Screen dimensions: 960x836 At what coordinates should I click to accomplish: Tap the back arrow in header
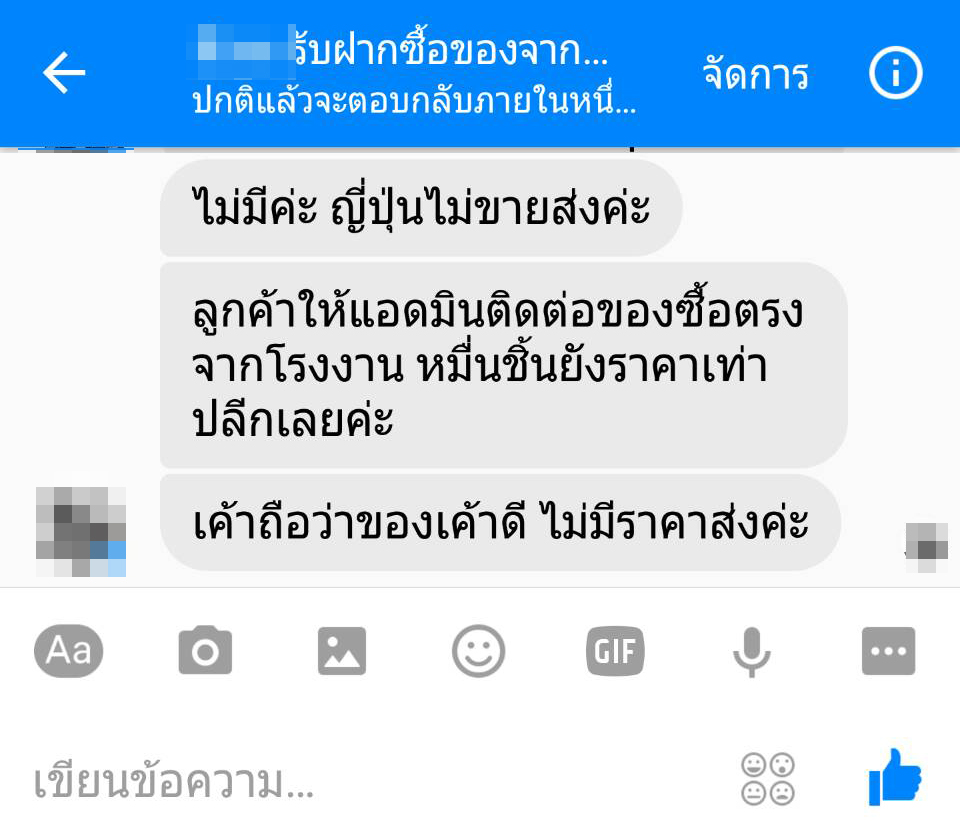(x=64, y=73)
